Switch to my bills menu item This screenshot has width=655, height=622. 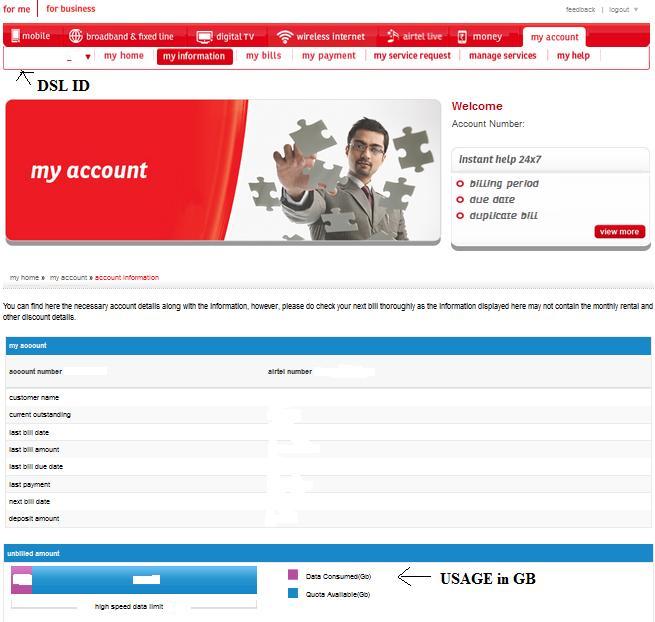coord(264,56)
